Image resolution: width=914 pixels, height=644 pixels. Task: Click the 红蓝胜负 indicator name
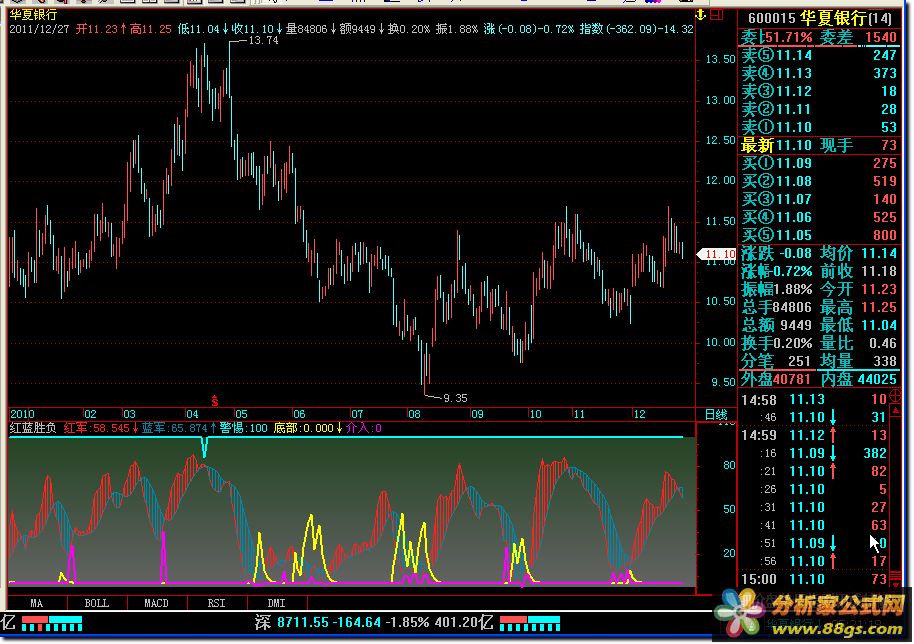point(33,428)
